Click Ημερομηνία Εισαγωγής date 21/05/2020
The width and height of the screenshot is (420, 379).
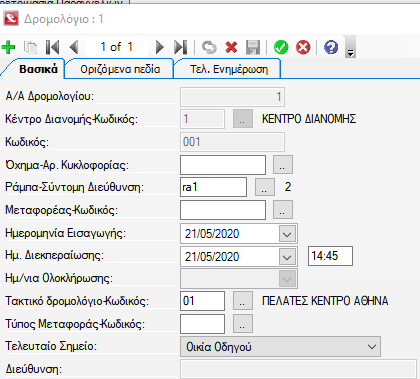[212, 234]
